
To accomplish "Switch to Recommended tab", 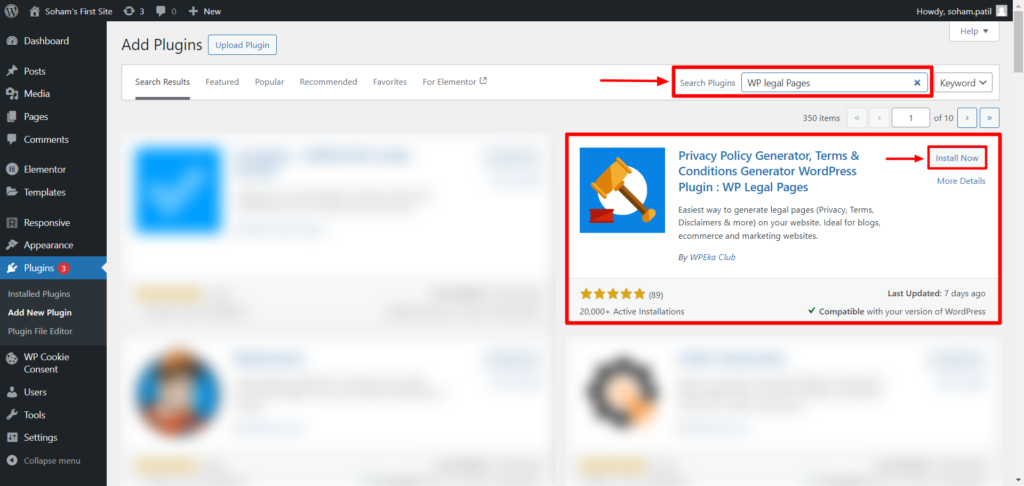I will coord(328,82).
